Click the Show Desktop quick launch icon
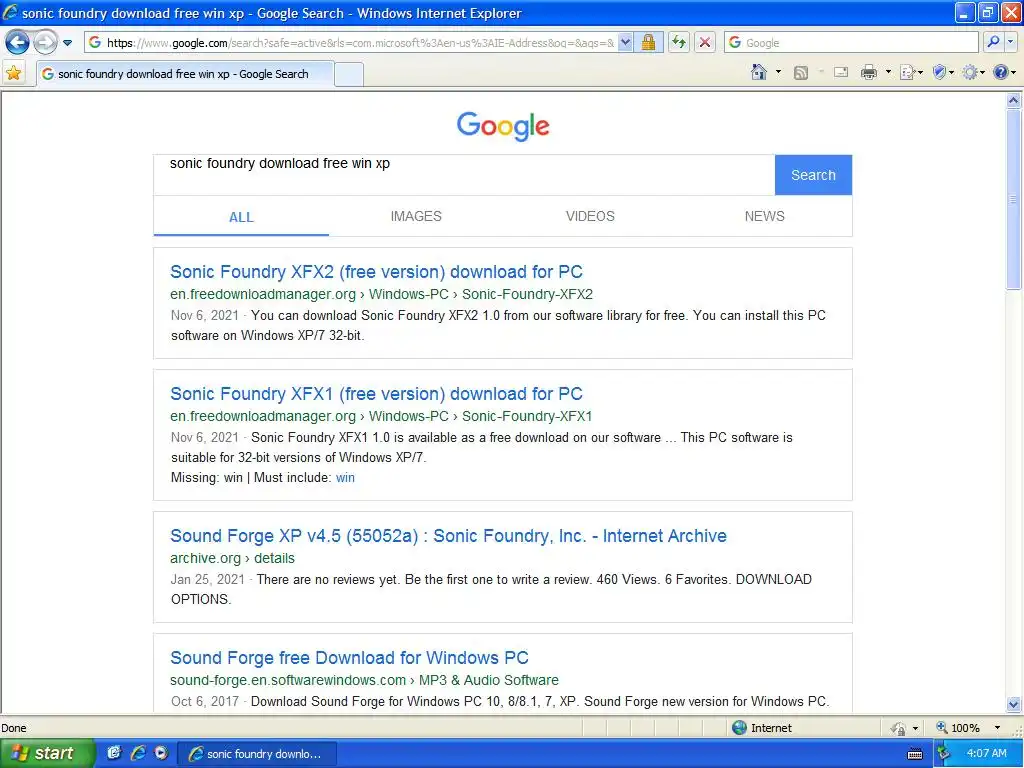 click(x=114, y=753)
